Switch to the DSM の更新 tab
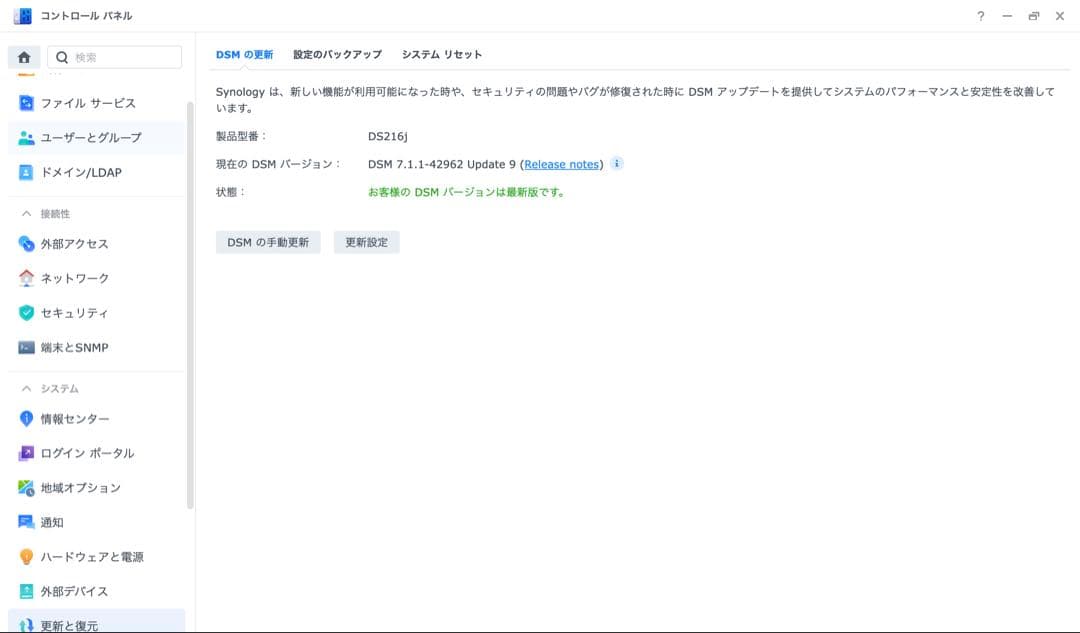 pyautogui.click(x=245, y=54)
